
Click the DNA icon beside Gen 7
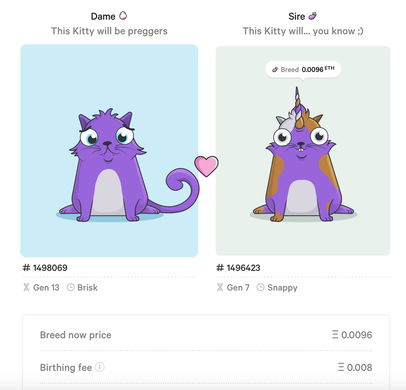[220, 287]
